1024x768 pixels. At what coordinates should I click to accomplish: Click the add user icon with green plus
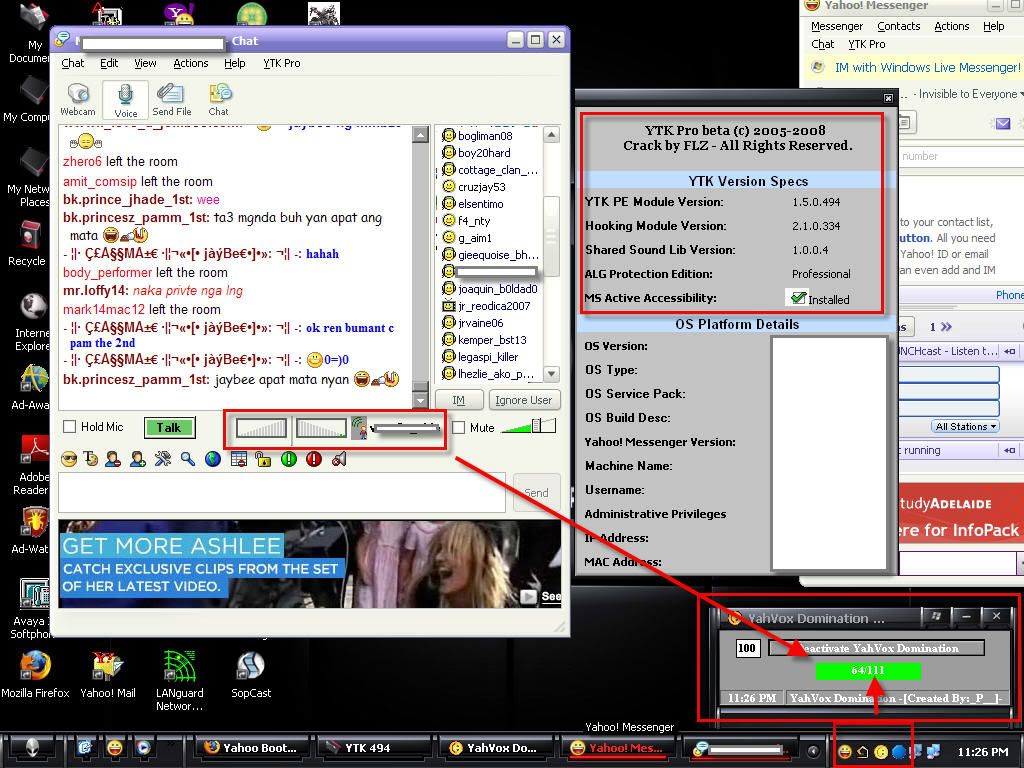[x=138, y=459]
